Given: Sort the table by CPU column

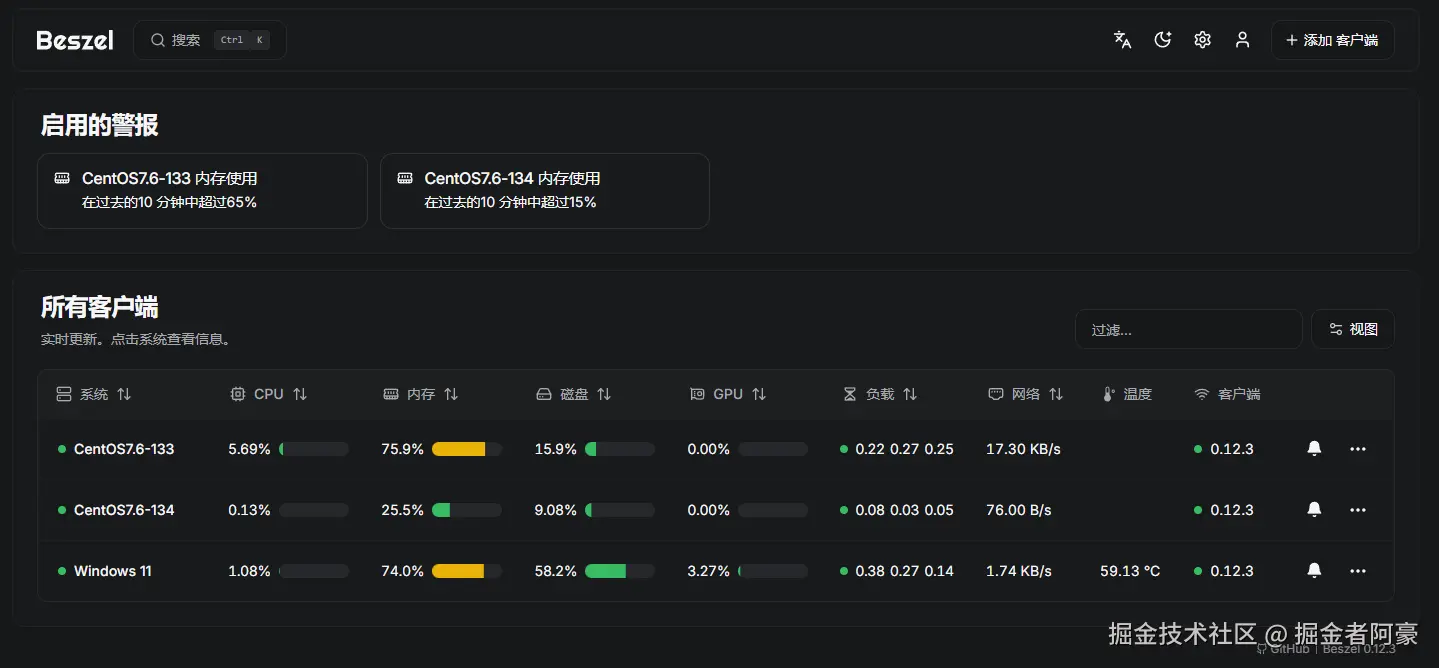Looking at the screenshot, I should 268,394.
